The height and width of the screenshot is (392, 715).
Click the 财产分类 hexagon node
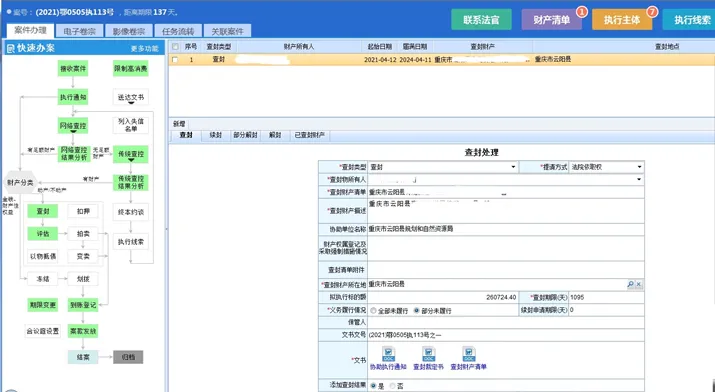(x=20, y=182)
